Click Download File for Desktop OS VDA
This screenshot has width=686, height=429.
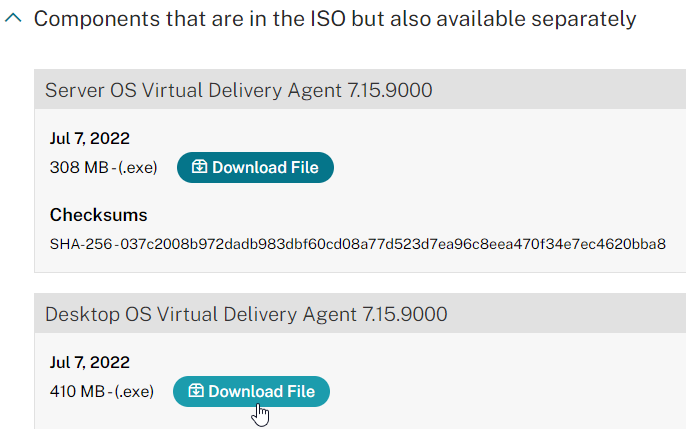pos(252,391)
